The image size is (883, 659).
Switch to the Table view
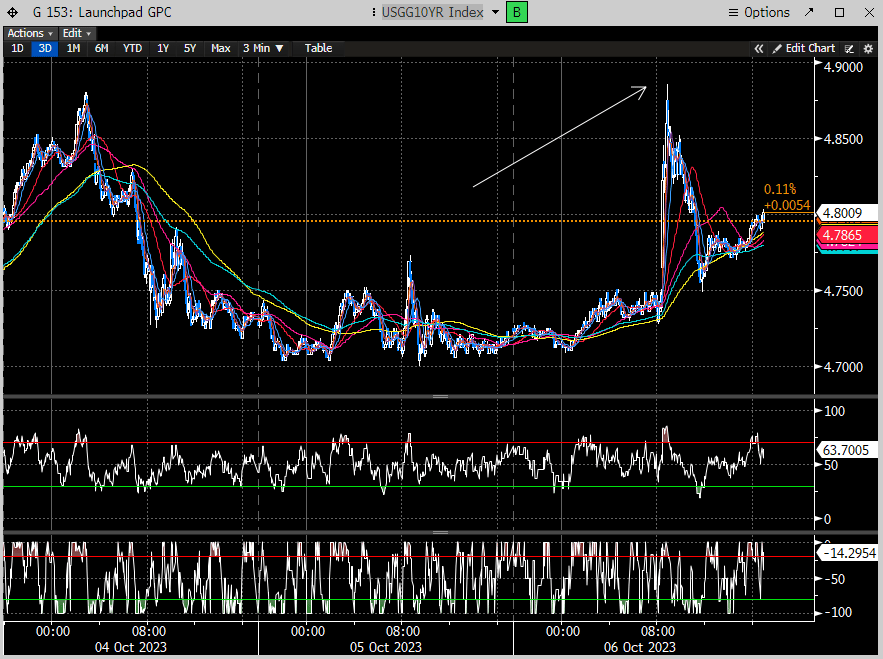[x=318, y=48]
